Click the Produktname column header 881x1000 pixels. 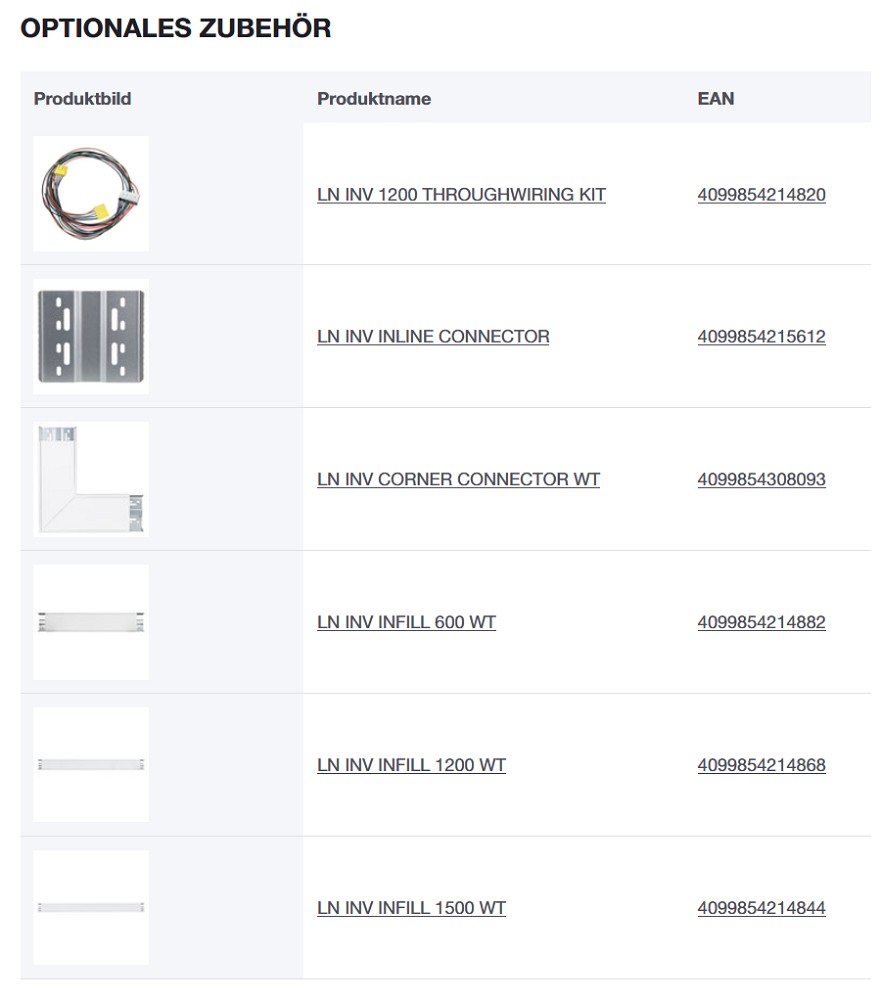coord(374,99)
